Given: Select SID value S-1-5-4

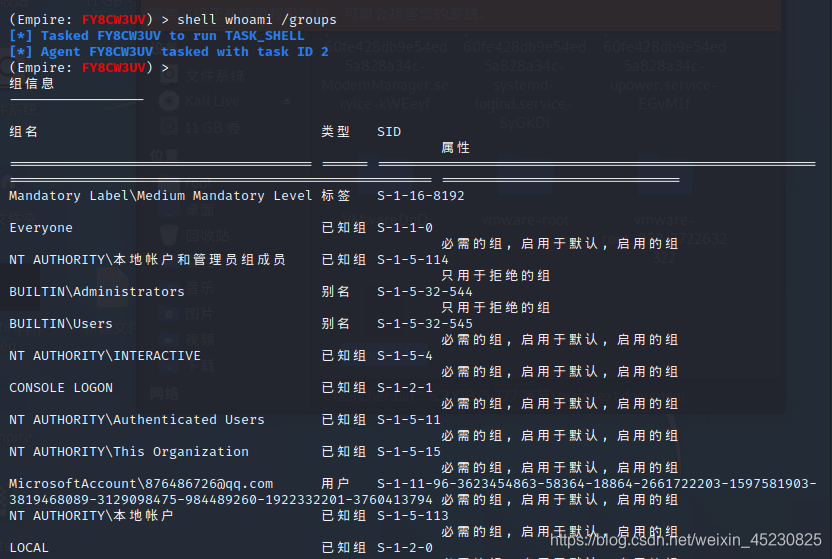Looking at the screenshot, I should tap(405, 356).
